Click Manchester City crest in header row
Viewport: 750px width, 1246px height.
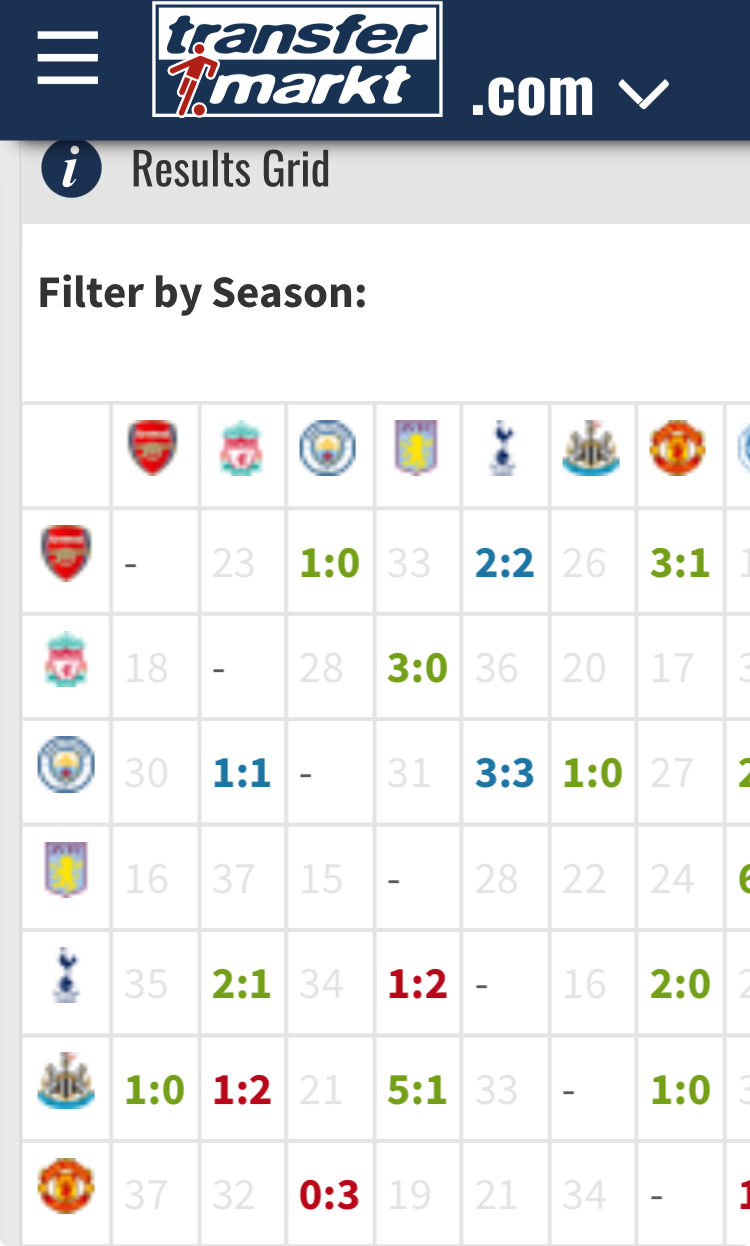coord(328,447)
